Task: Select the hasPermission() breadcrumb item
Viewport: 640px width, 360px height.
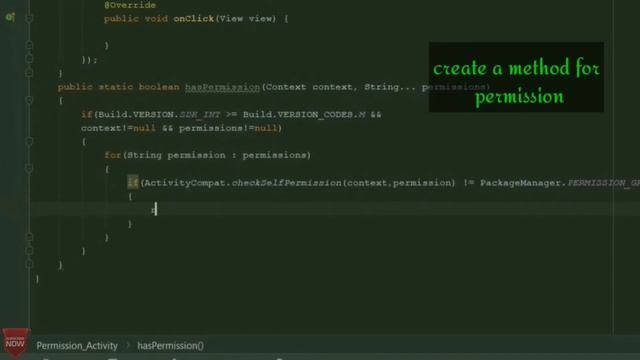Action: pos(170,346)
